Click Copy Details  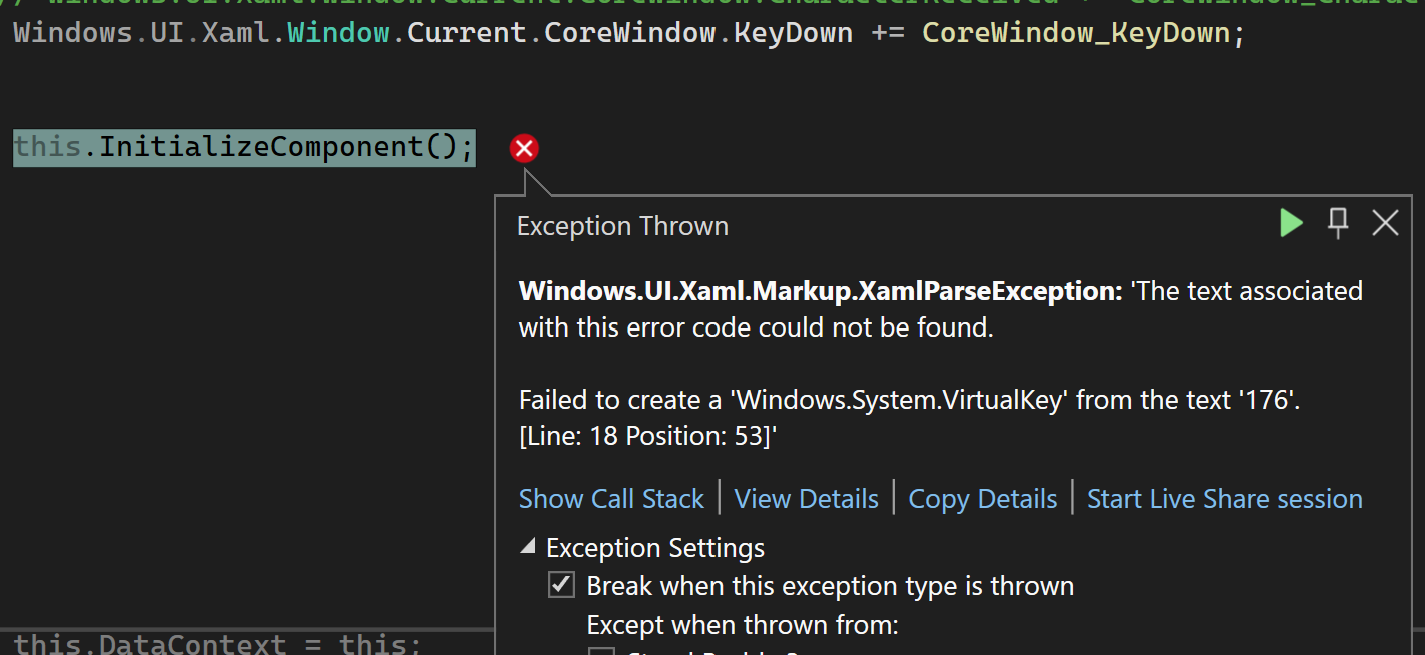pos(982,498)
